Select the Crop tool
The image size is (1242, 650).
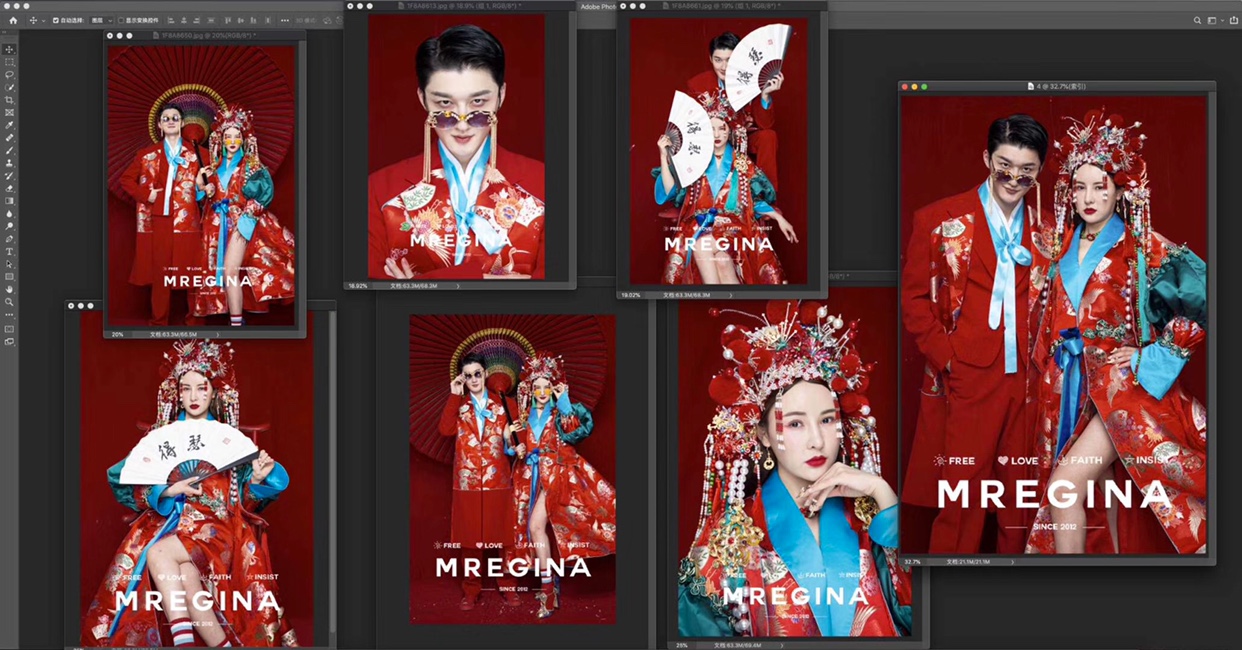pyautogui.click(x=9, y=100)
